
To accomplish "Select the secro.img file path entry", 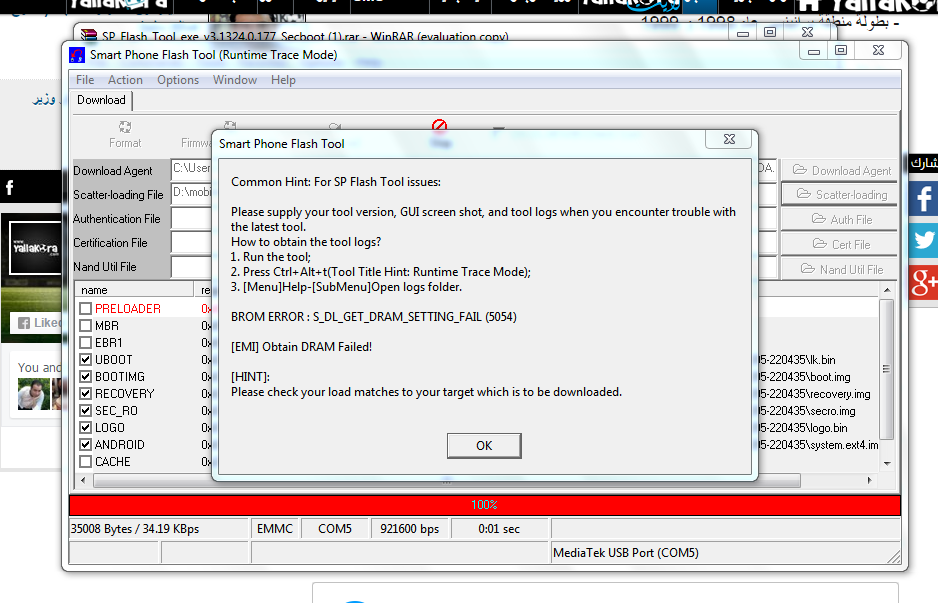I will tap(807, 412).
